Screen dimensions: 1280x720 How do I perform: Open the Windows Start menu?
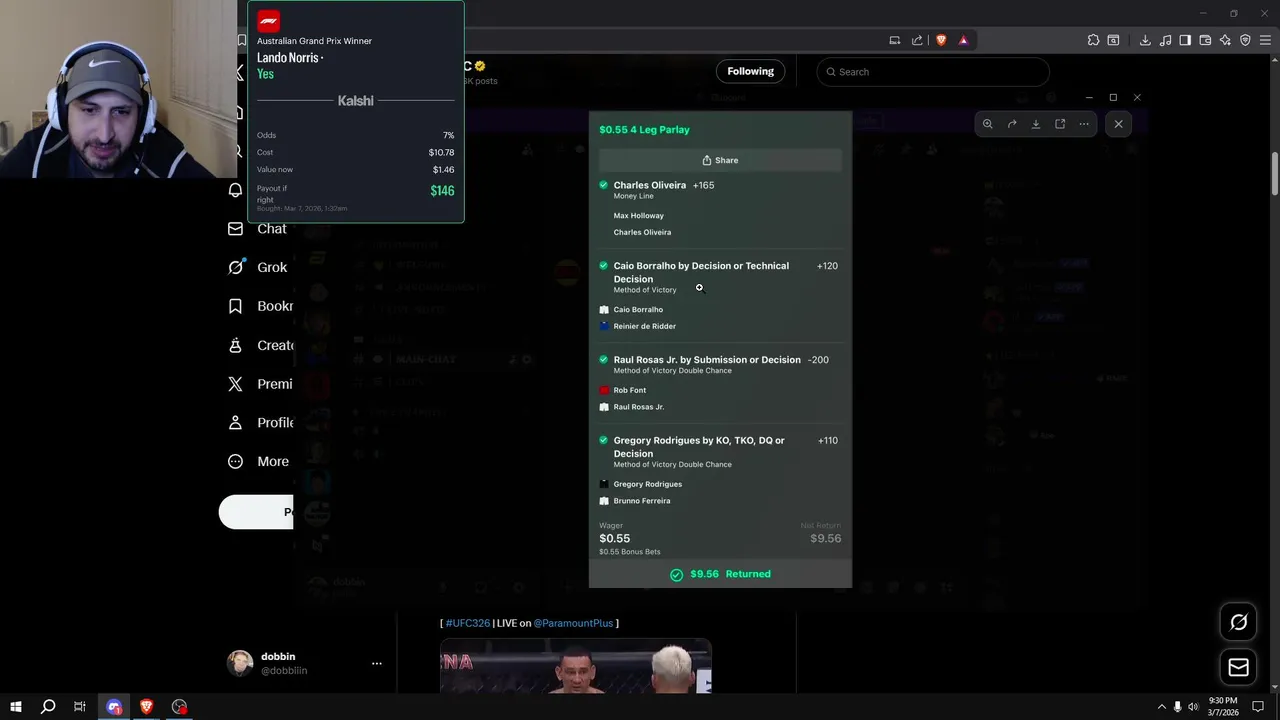16,706
